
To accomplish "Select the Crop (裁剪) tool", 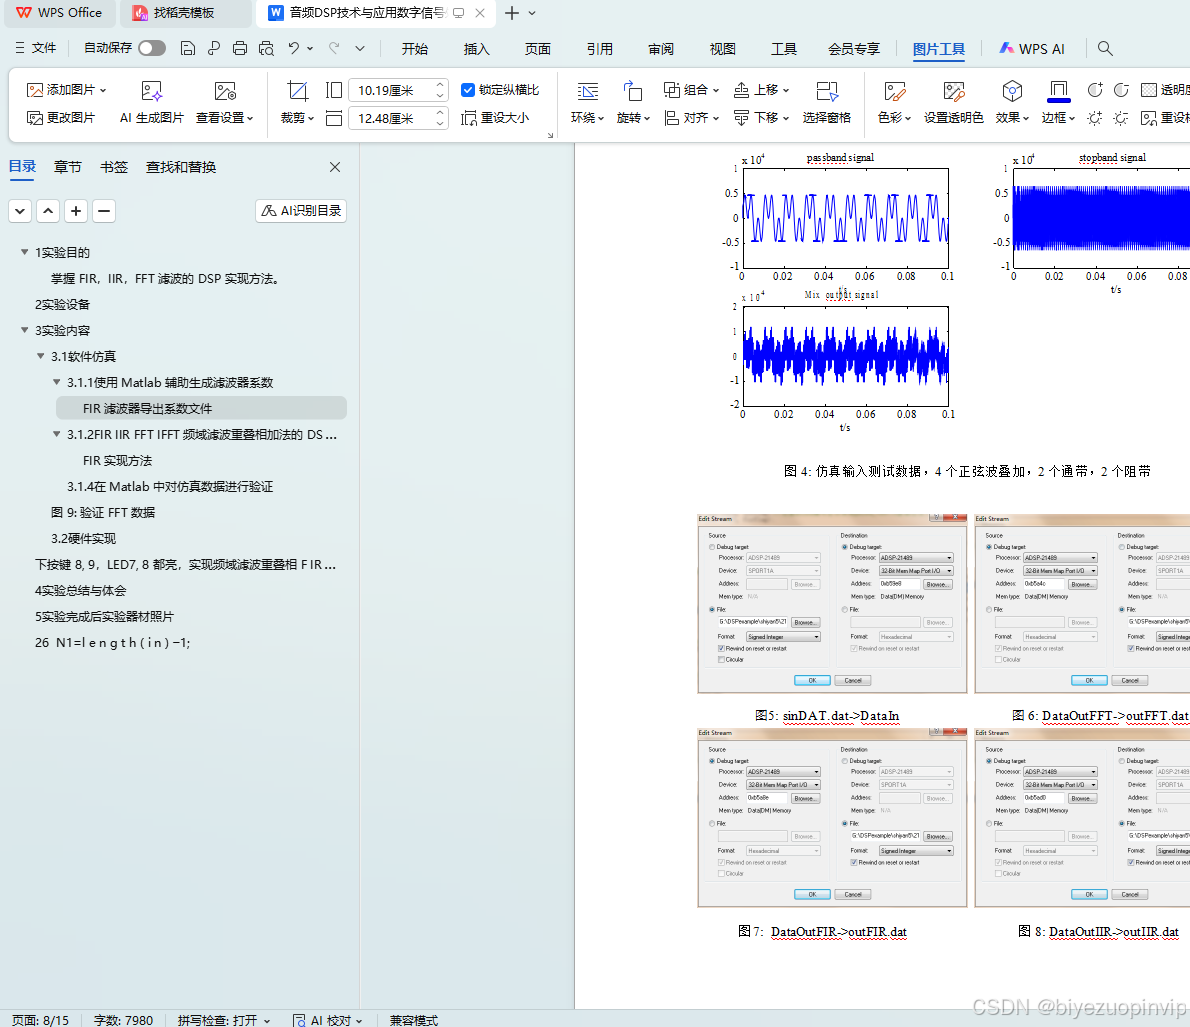I will pyautogui.click(x=298, y=102).
